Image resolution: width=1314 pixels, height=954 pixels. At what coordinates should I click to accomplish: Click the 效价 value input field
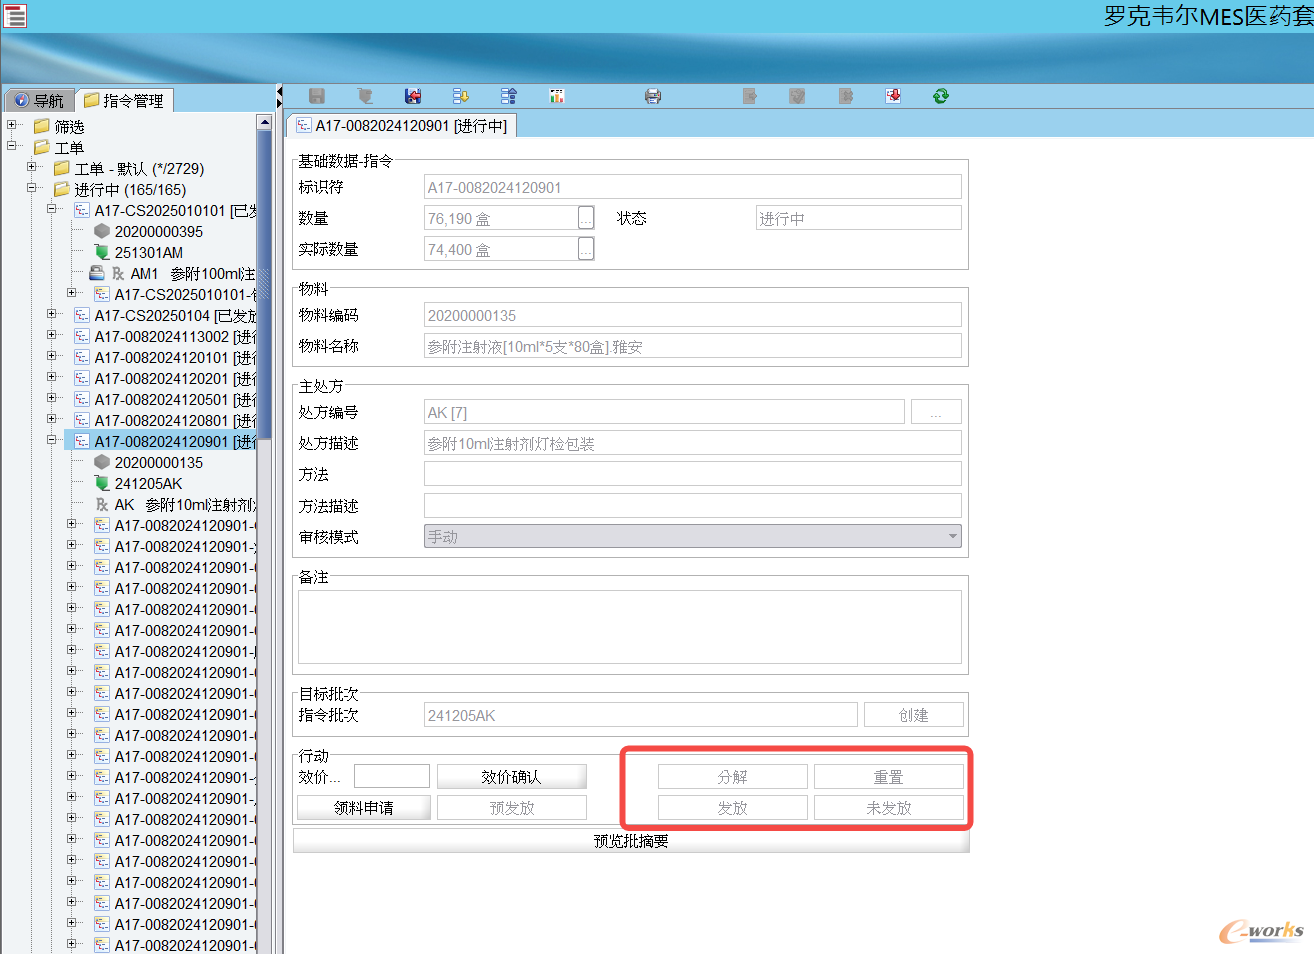tap(391, 777)
